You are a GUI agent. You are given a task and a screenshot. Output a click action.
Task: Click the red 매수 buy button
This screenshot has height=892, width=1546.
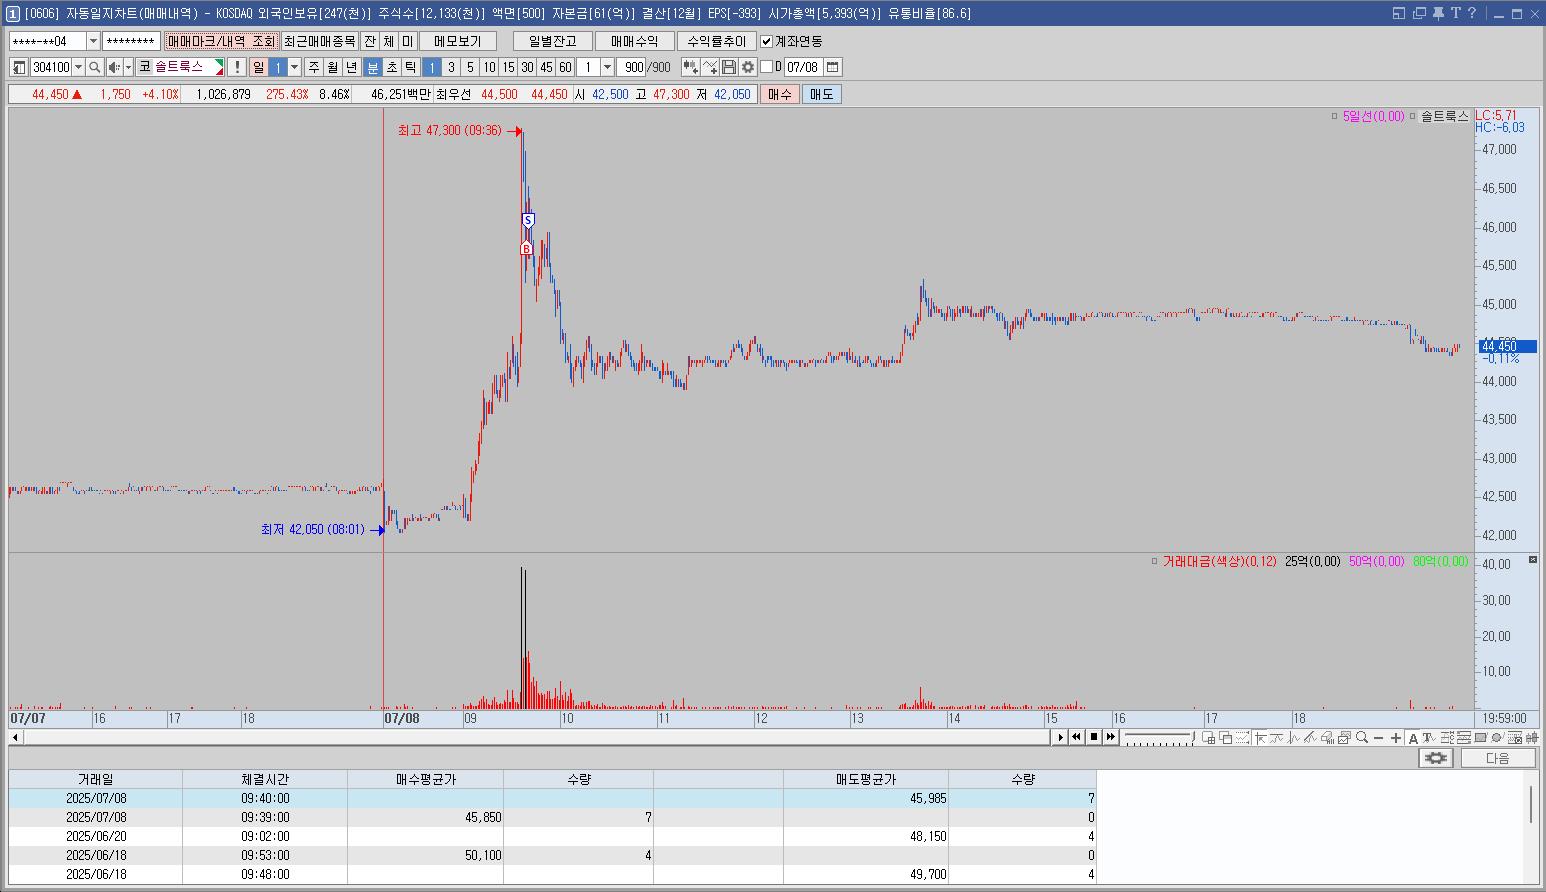tap(779, 94)
